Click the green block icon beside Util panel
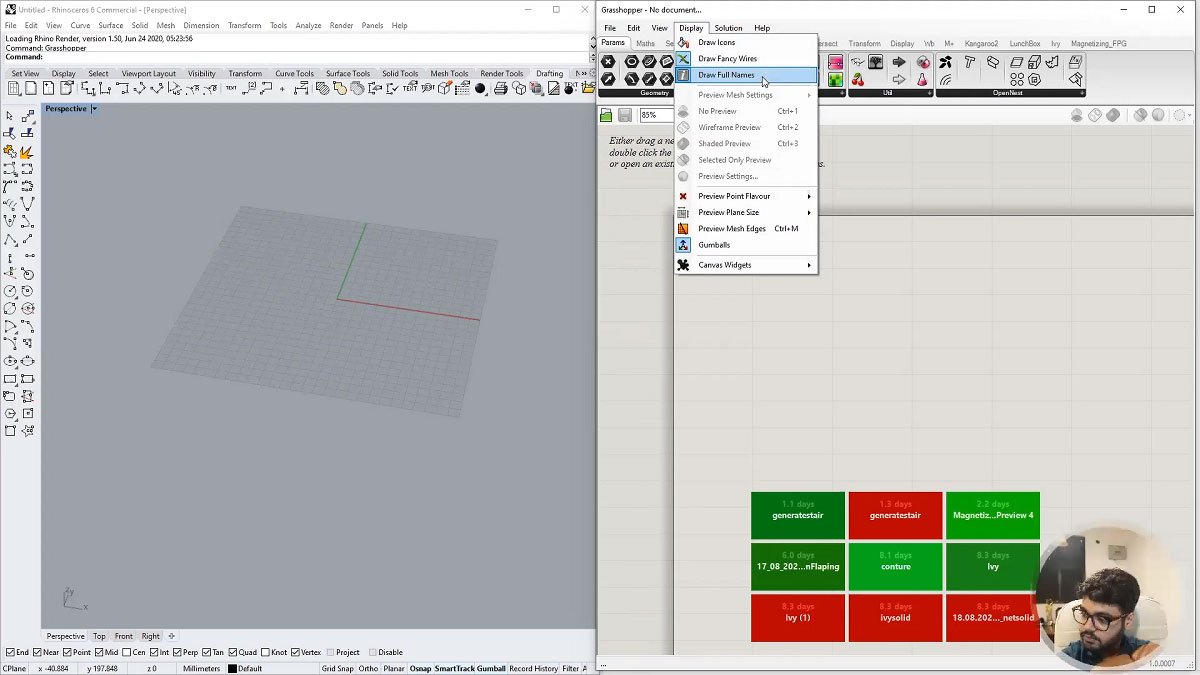This screenshot has width=1200, height=675. click(x=835, y=80)
